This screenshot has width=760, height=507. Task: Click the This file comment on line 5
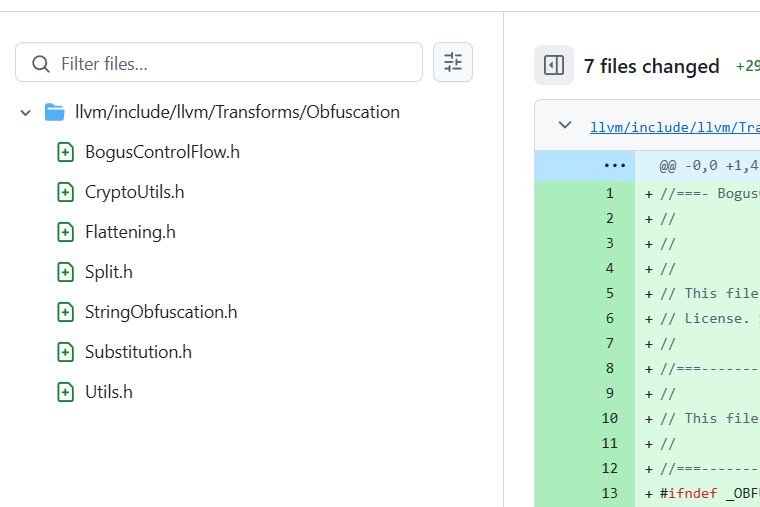[710, 293]
